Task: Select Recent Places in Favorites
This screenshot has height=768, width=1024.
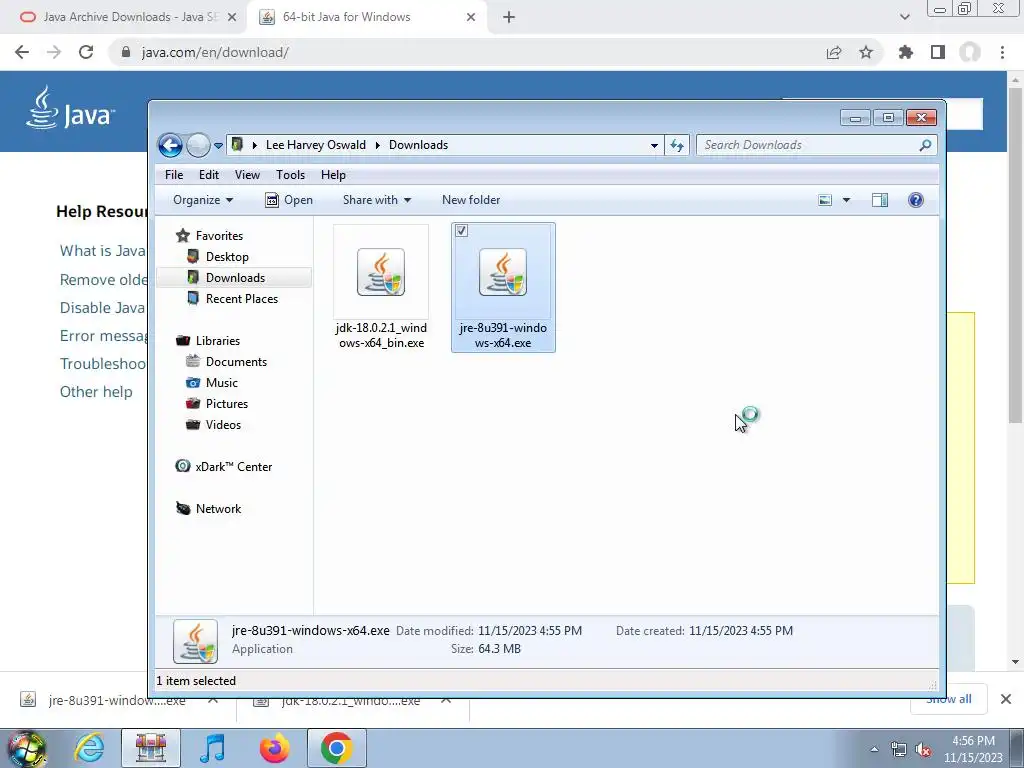Action: click(x=242, y=298)
